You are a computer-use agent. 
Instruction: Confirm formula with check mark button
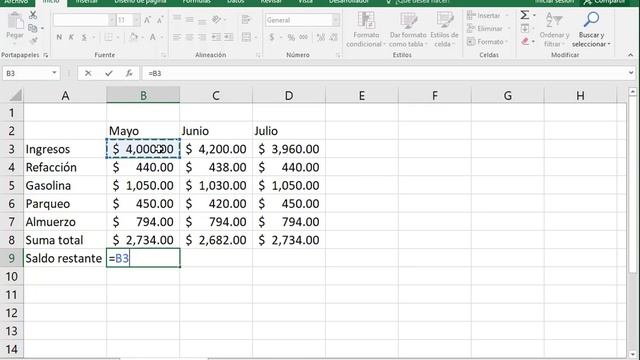point(109,73)
